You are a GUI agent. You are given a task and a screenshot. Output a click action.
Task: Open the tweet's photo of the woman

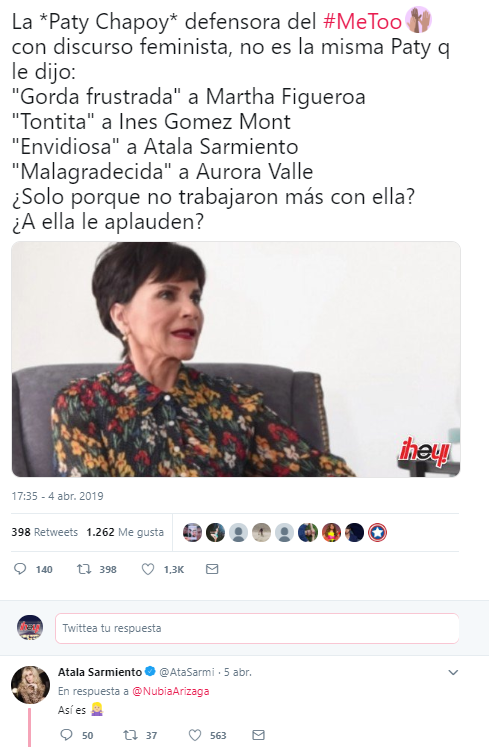tap(236, 359)
